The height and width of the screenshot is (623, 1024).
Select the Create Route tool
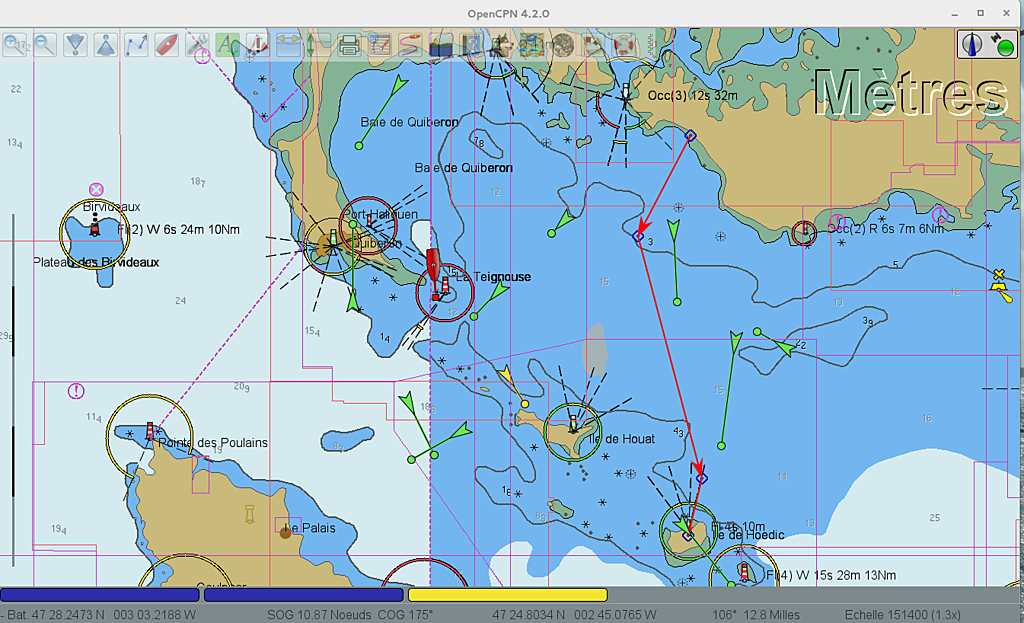point(136,45)
